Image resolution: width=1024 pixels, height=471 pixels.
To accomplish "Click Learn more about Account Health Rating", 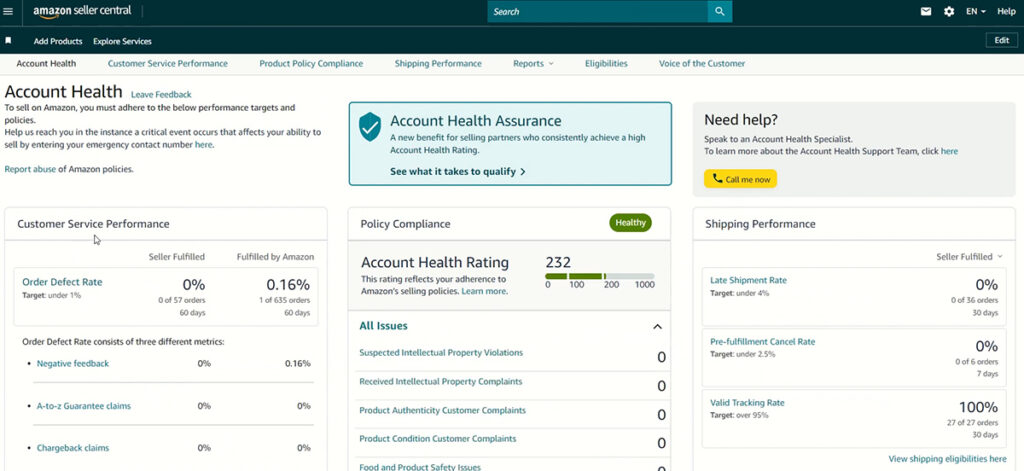I will click(484, 291).
